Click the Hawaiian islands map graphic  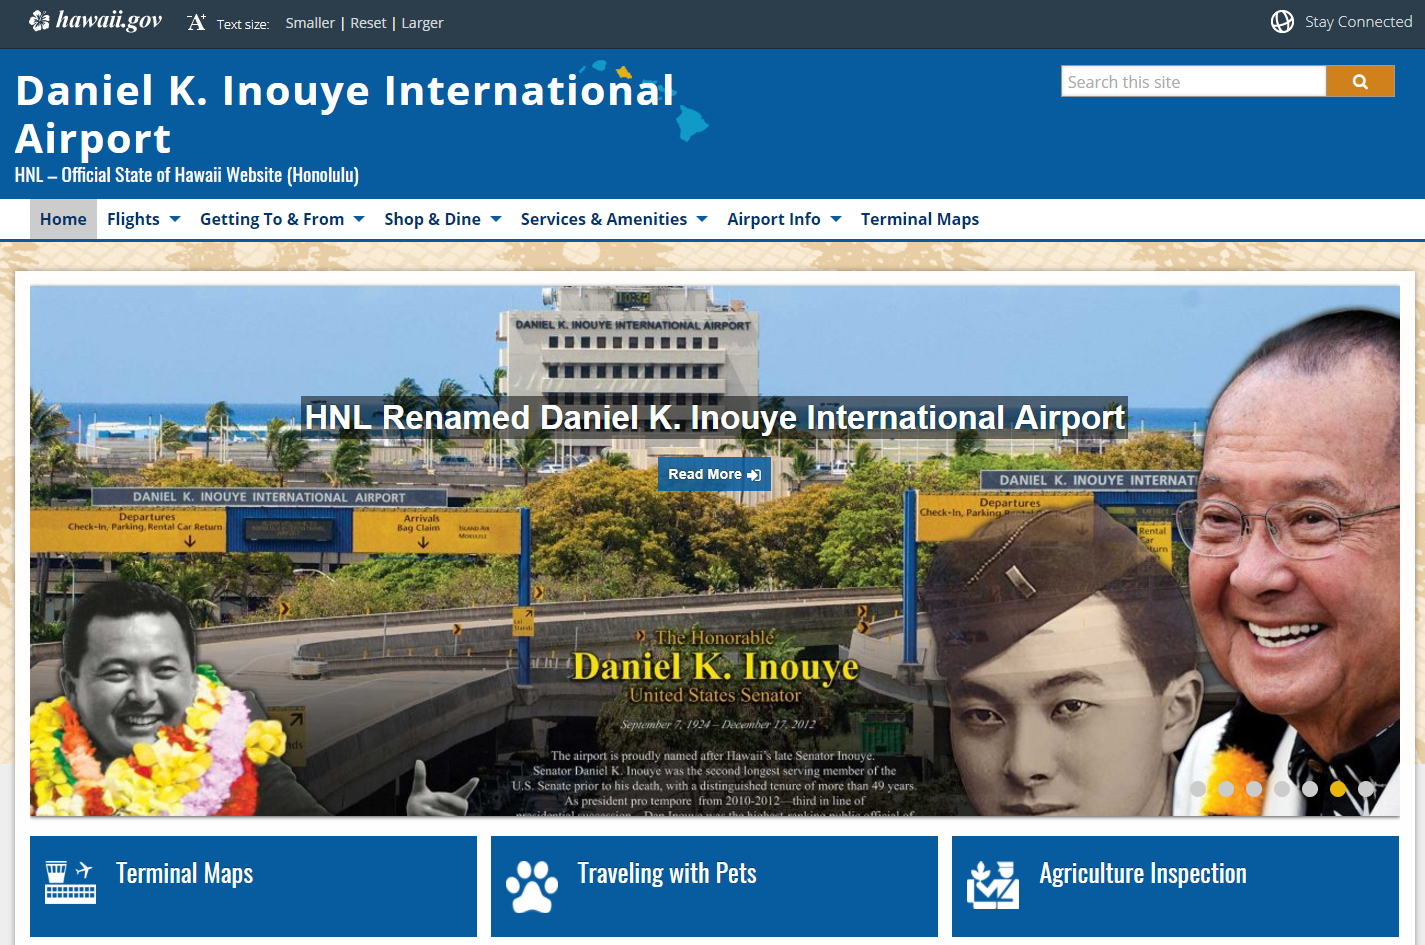(x=655, y=100)
